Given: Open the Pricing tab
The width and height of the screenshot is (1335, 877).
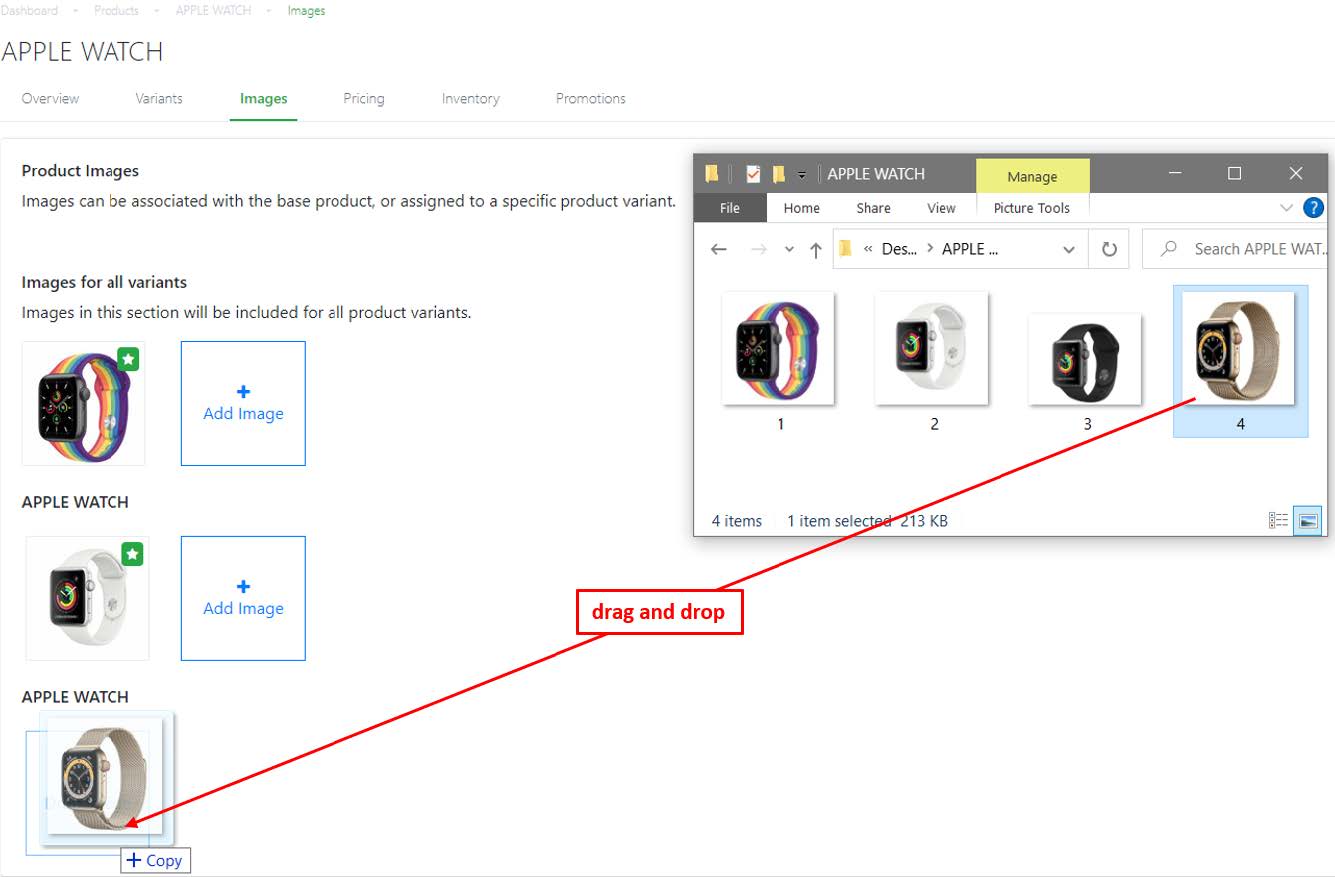Looking at the screenshot, I should (x=364, y=99).
